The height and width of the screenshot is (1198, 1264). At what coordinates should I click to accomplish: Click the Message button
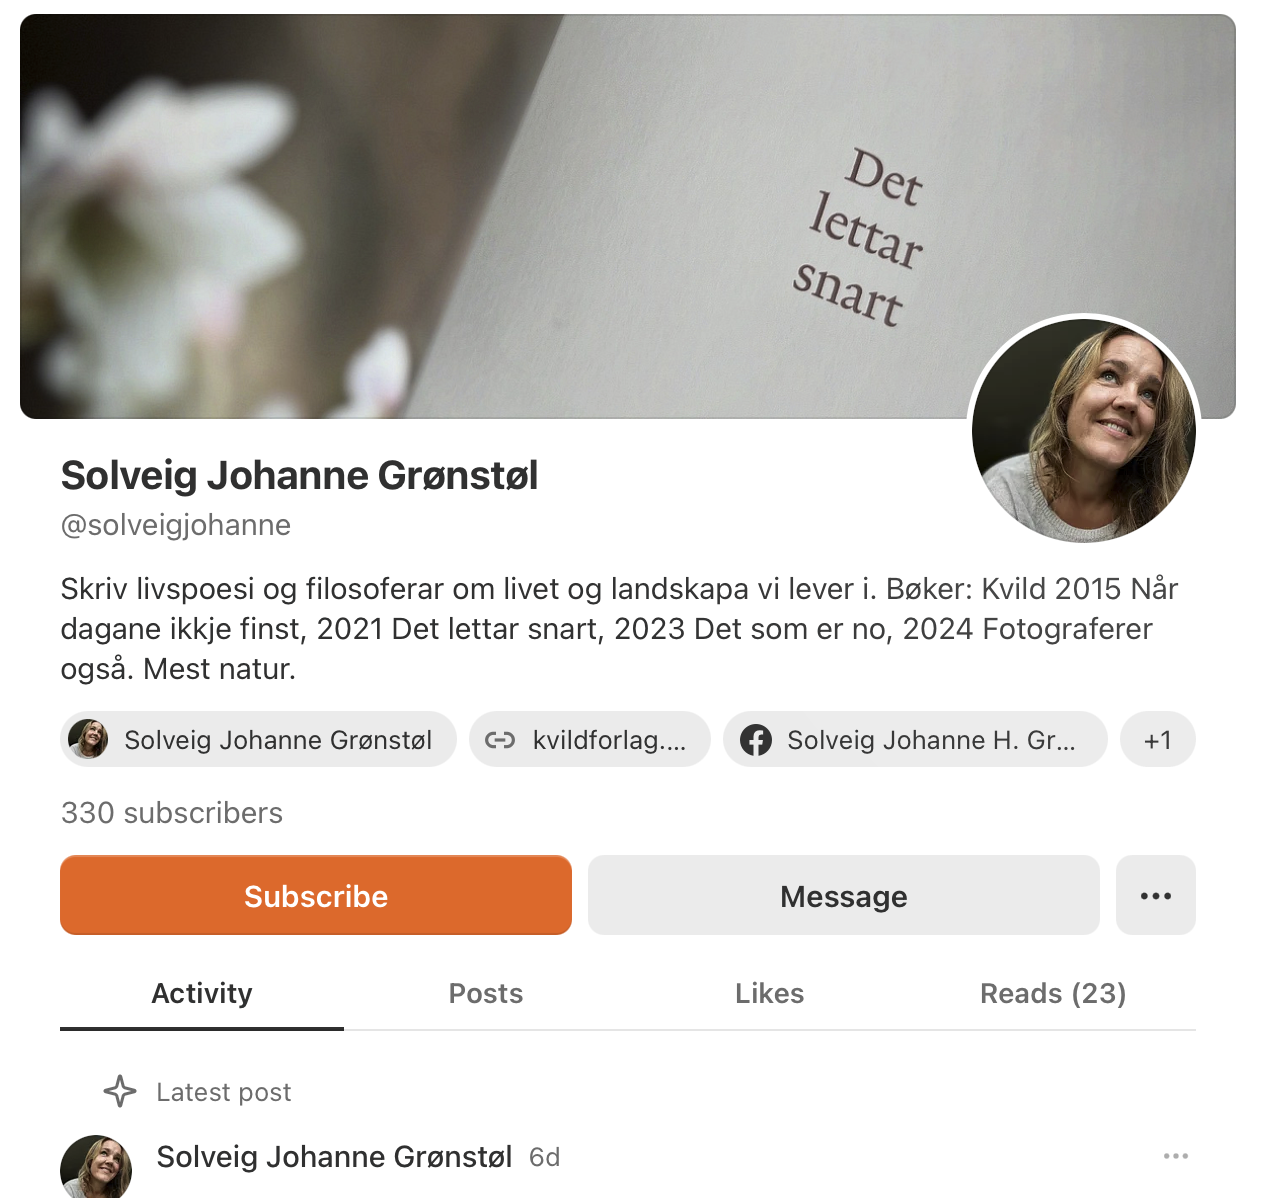[x=844, y=895]
